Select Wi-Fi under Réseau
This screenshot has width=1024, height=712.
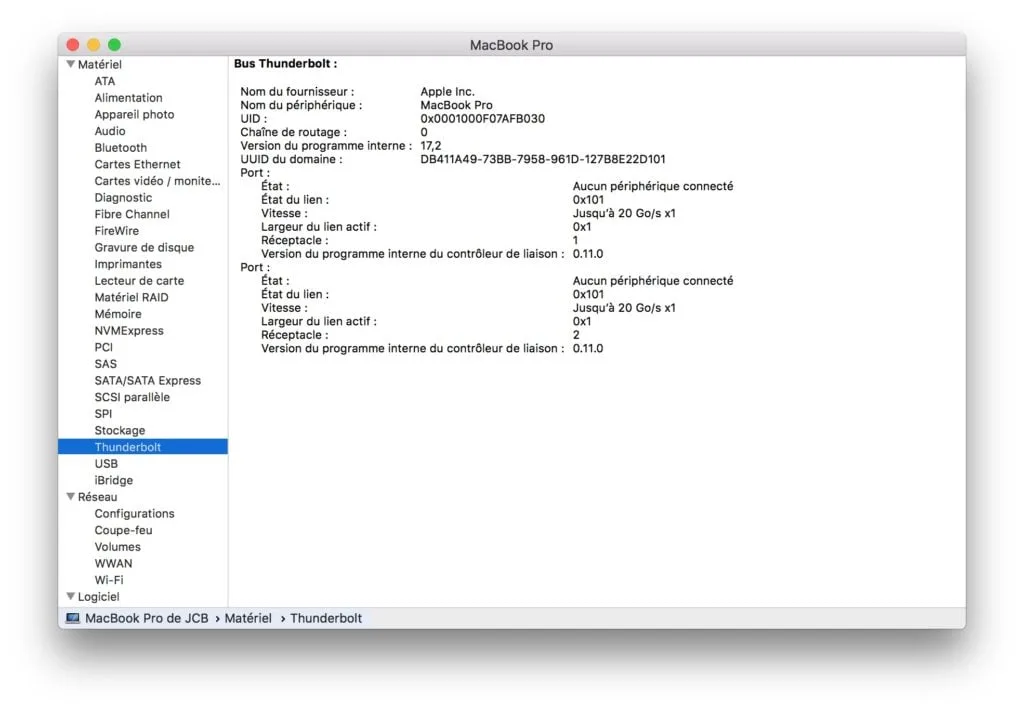108,580
